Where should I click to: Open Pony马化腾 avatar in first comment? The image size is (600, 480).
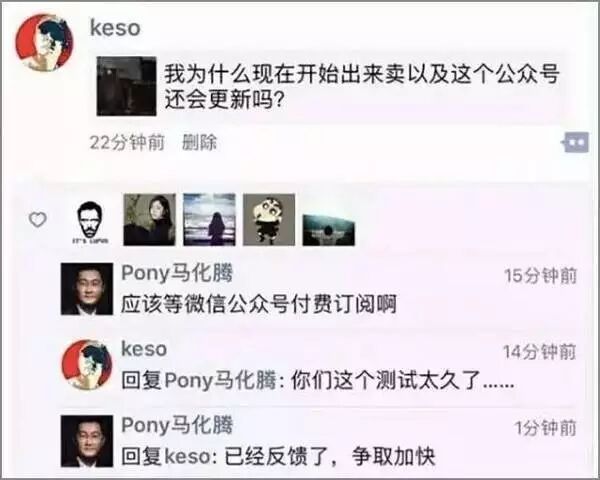[87, 289]
